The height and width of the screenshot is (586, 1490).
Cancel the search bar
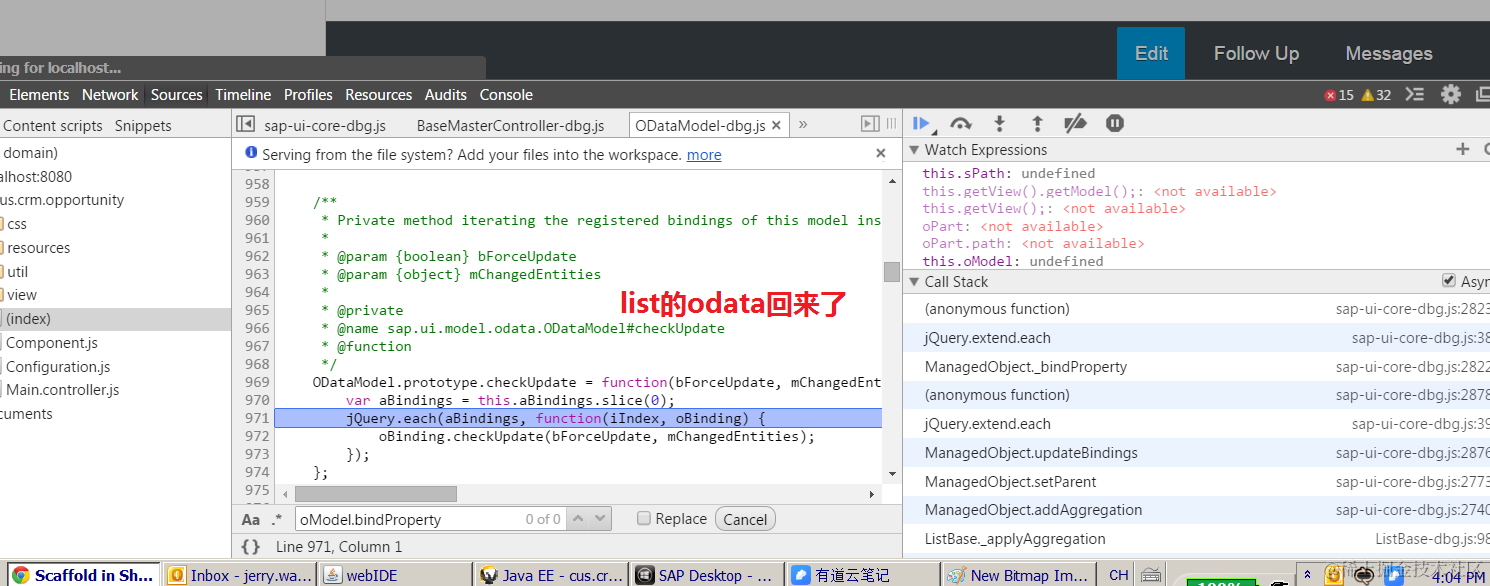pyautogui.click(x=745, y=519)
